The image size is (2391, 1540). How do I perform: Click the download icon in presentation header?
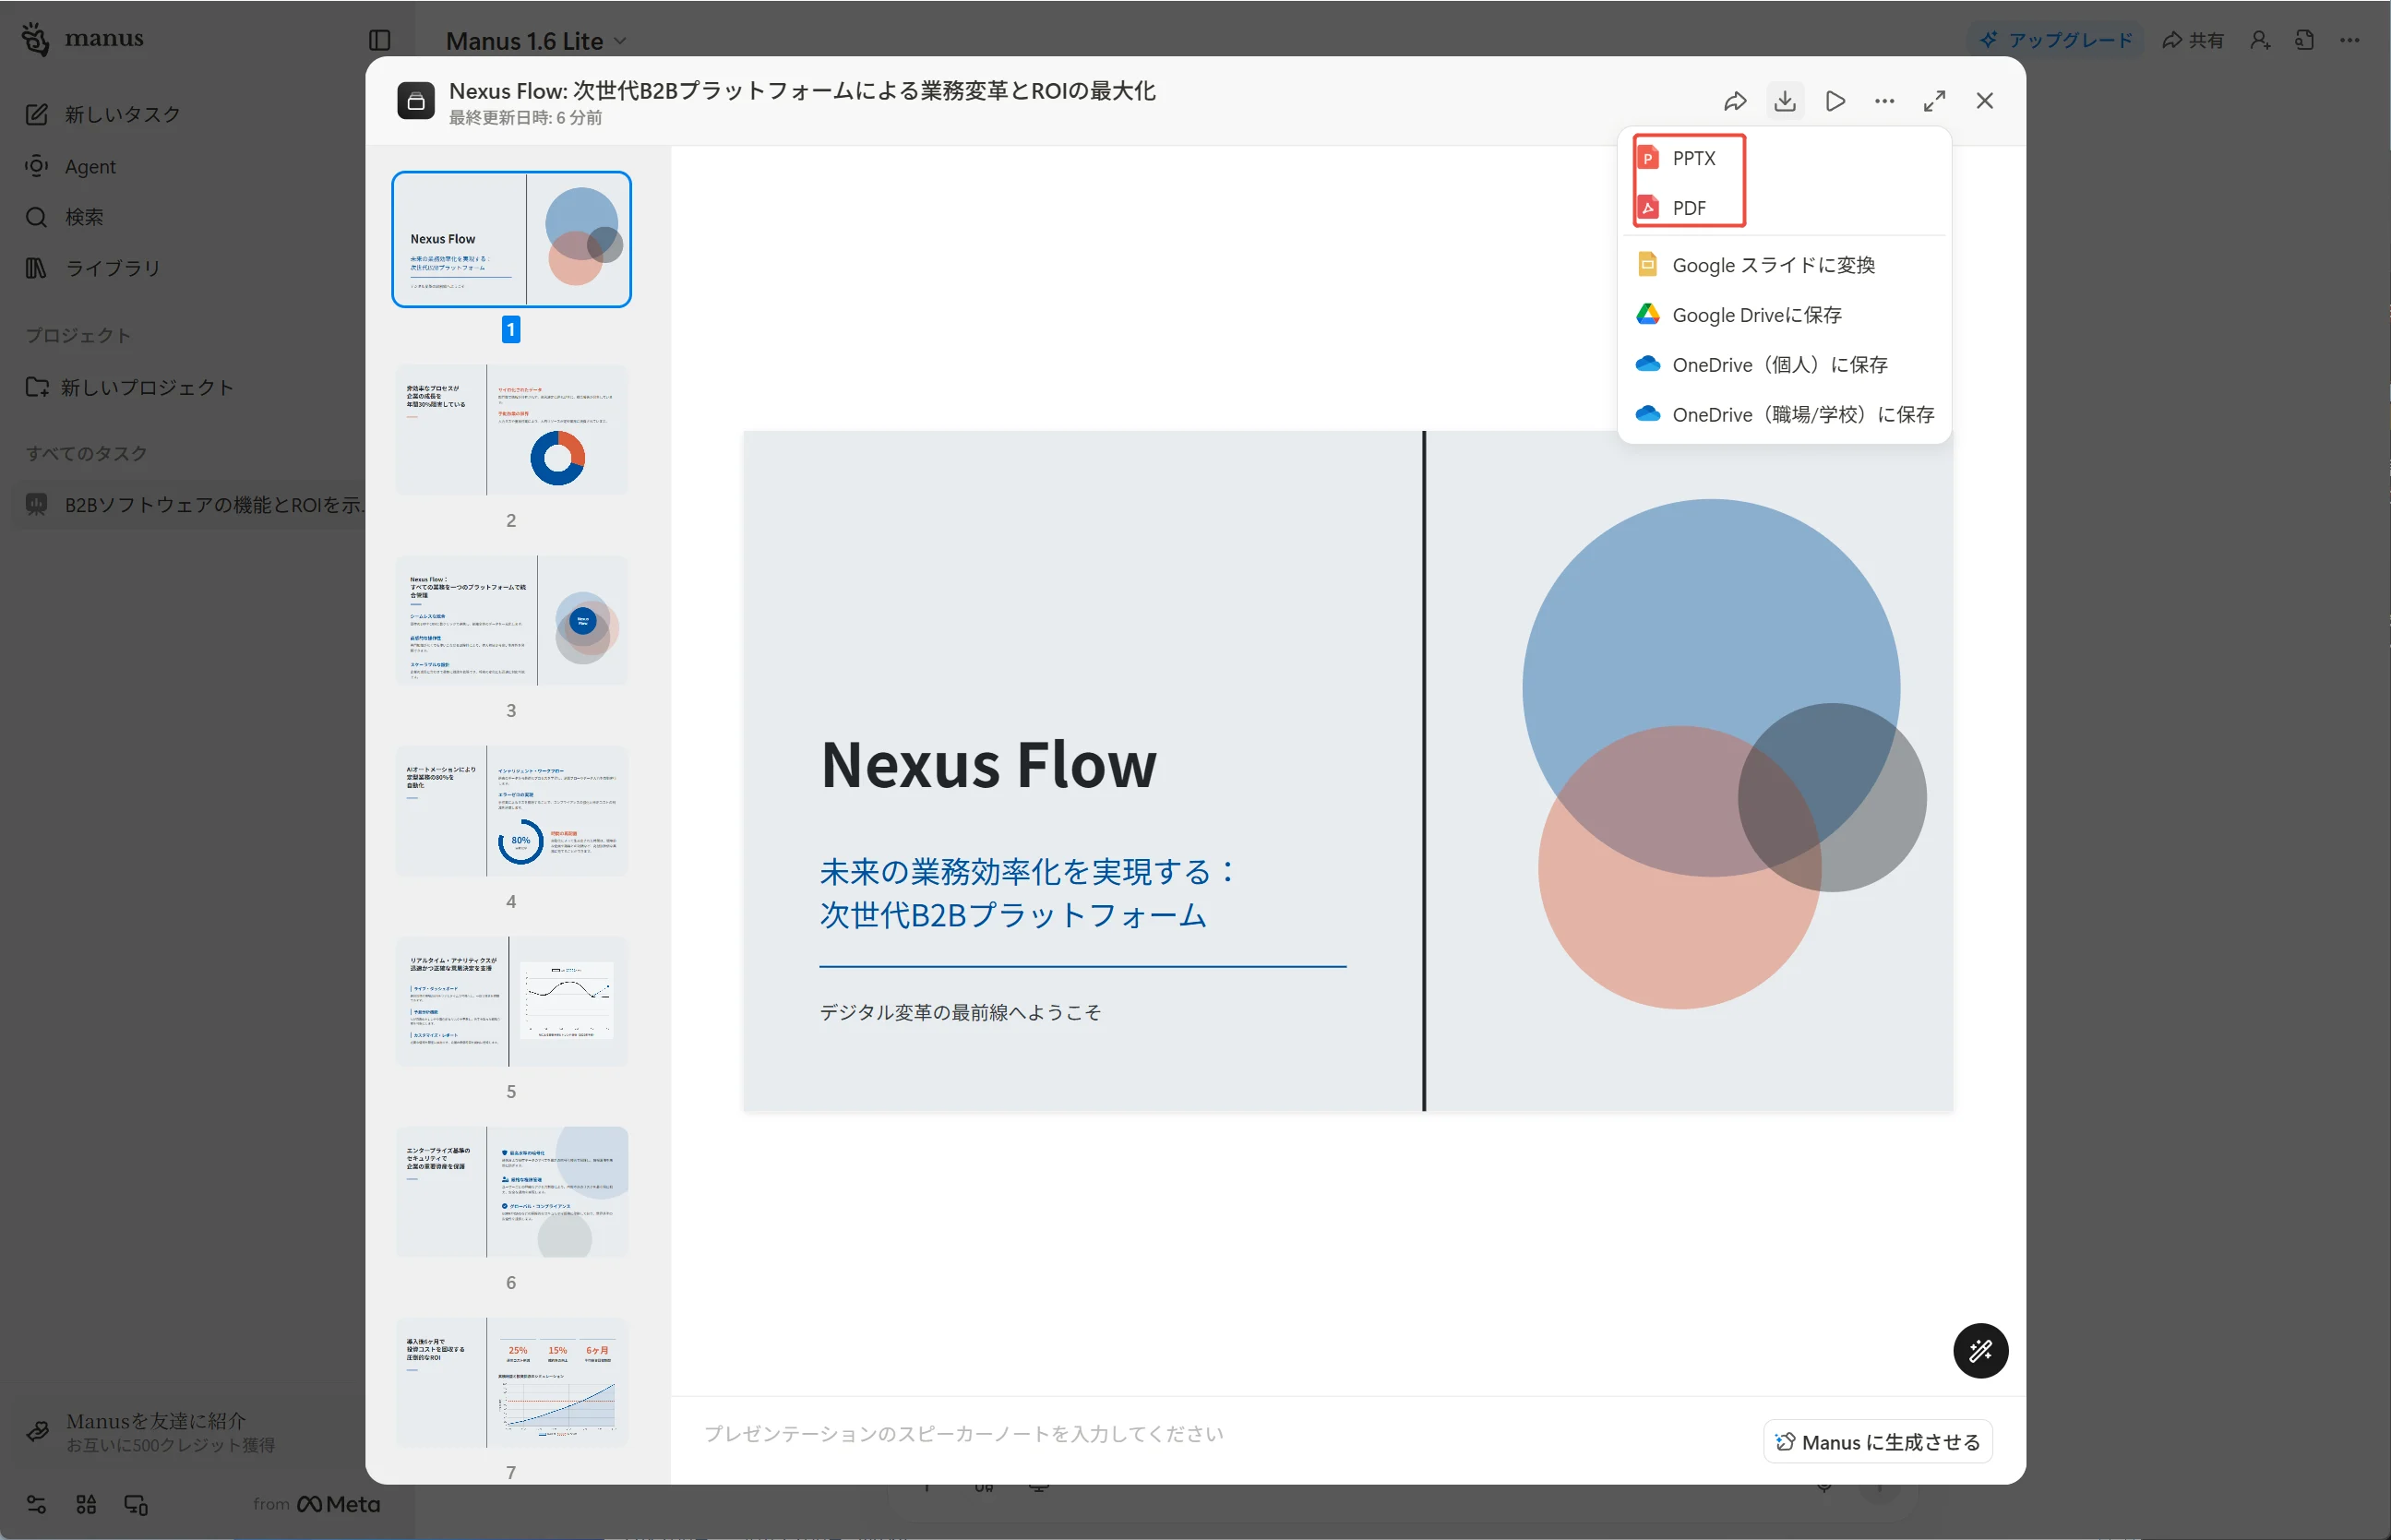point(1785,101)
